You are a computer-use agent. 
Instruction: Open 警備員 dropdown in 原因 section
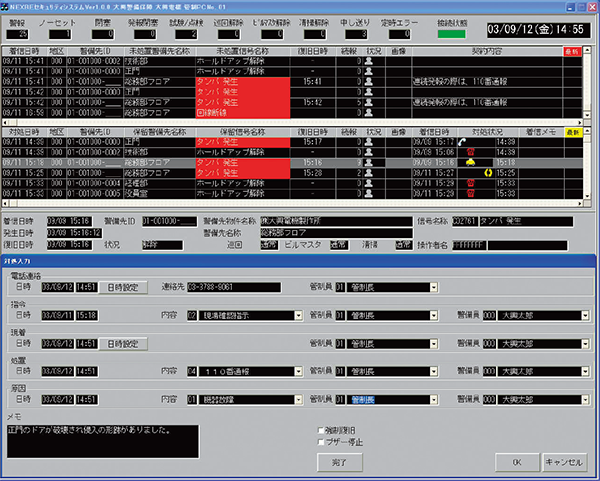(x=585, y=400)
